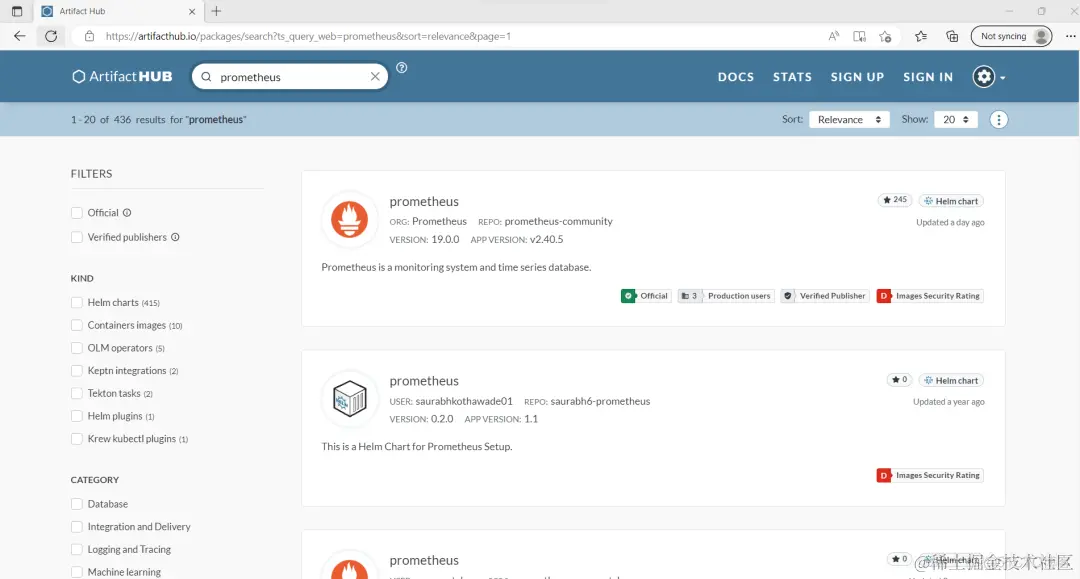Open a new browser tab
The width and height of the screenshot is (1080, 579).
point(216,11)
